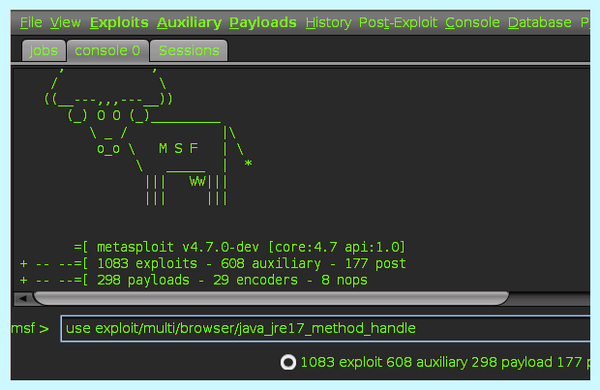The width and height of the screenshot is (600, 390).
Task: Open the History menu
Action: 328,23
